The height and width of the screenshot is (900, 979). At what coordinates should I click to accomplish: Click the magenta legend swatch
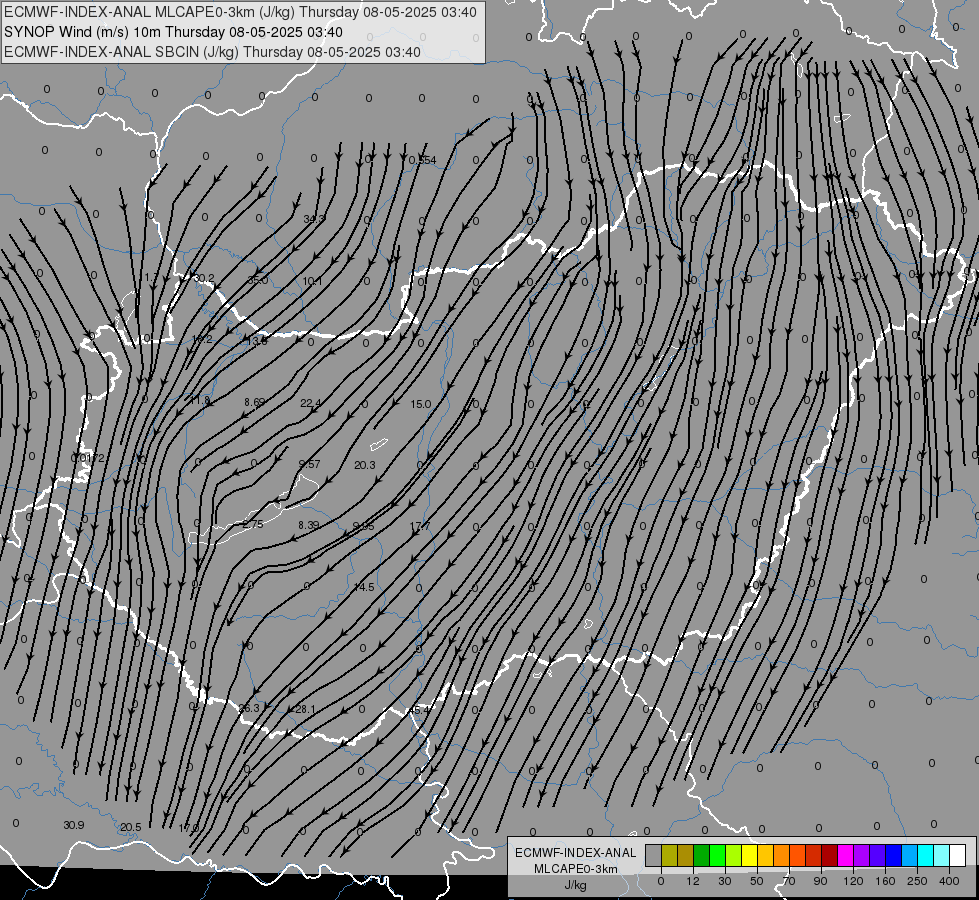pyautogui.click(x=845, y=855)
